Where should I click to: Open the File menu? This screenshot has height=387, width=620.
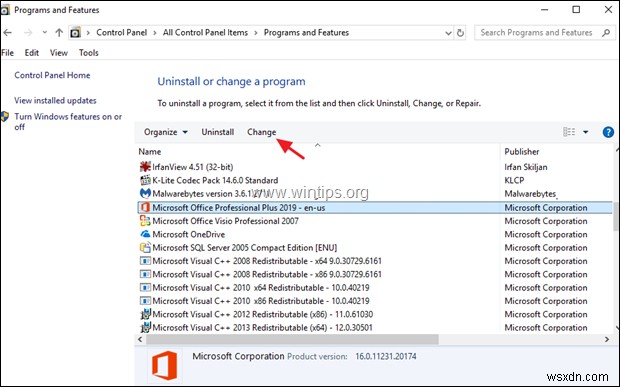8,53
